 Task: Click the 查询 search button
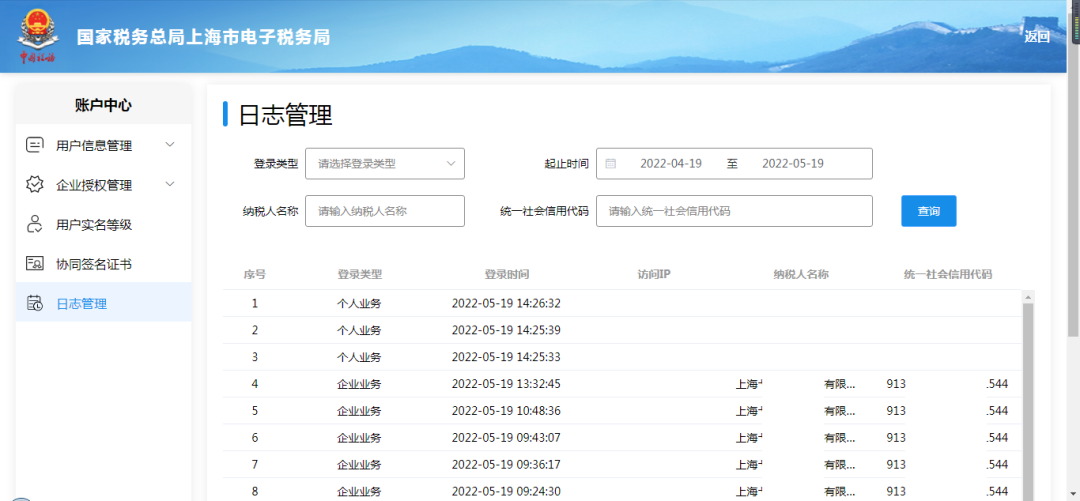tap(928, 211)
